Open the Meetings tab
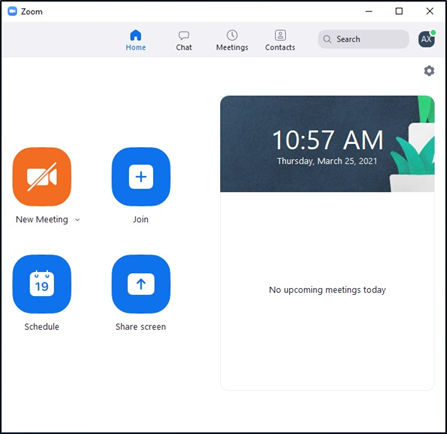Viewport: 447px width, 434px height. (232, 40)
